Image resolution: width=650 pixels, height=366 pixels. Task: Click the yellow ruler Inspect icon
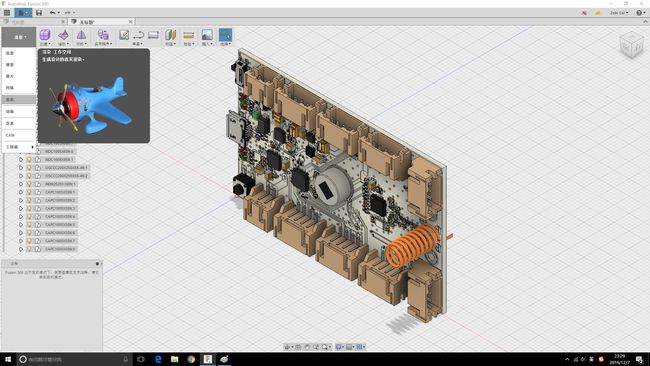(x=189, y=35)
